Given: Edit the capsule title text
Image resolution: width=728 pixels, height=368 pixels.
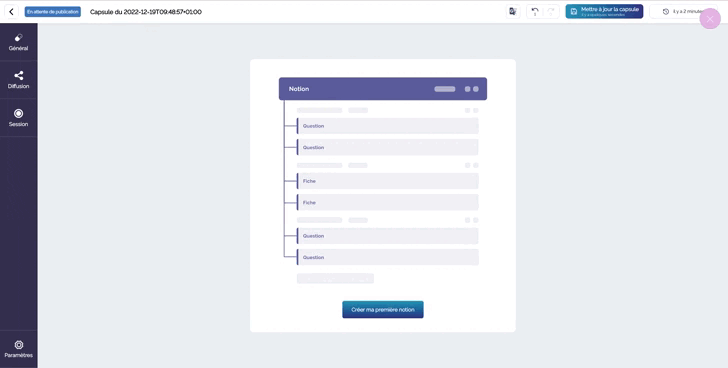Looking at the screenshot, I should [x=146, y=12].
